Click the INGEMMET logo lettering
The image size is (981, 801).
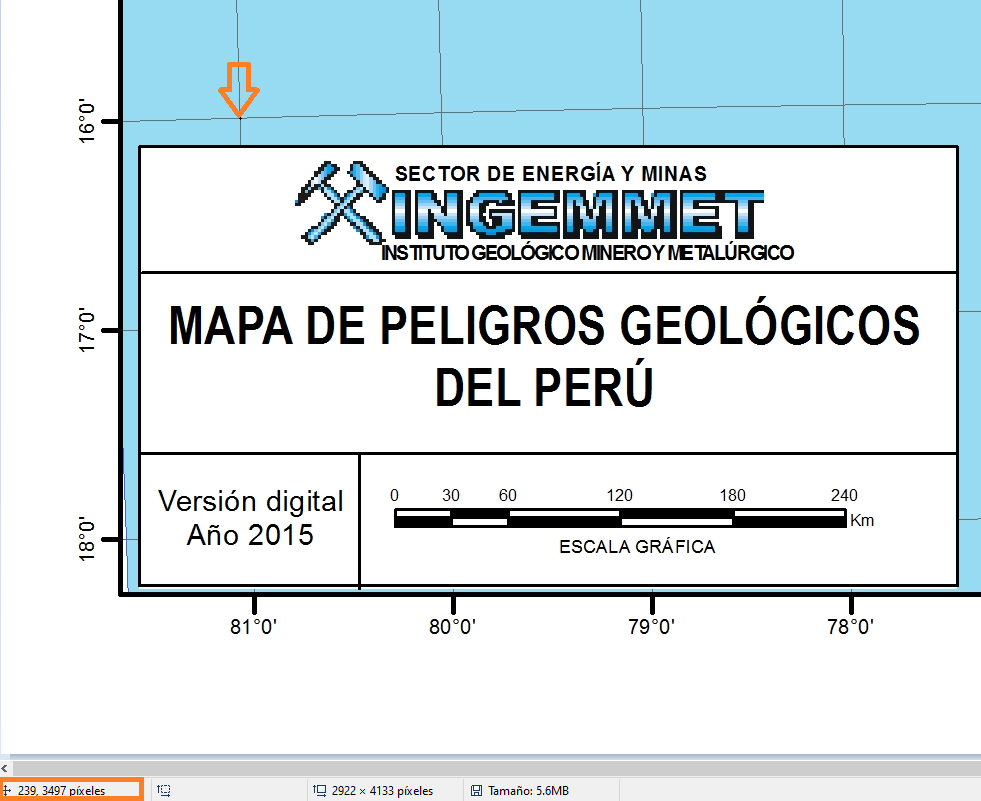tap(577, 215)
